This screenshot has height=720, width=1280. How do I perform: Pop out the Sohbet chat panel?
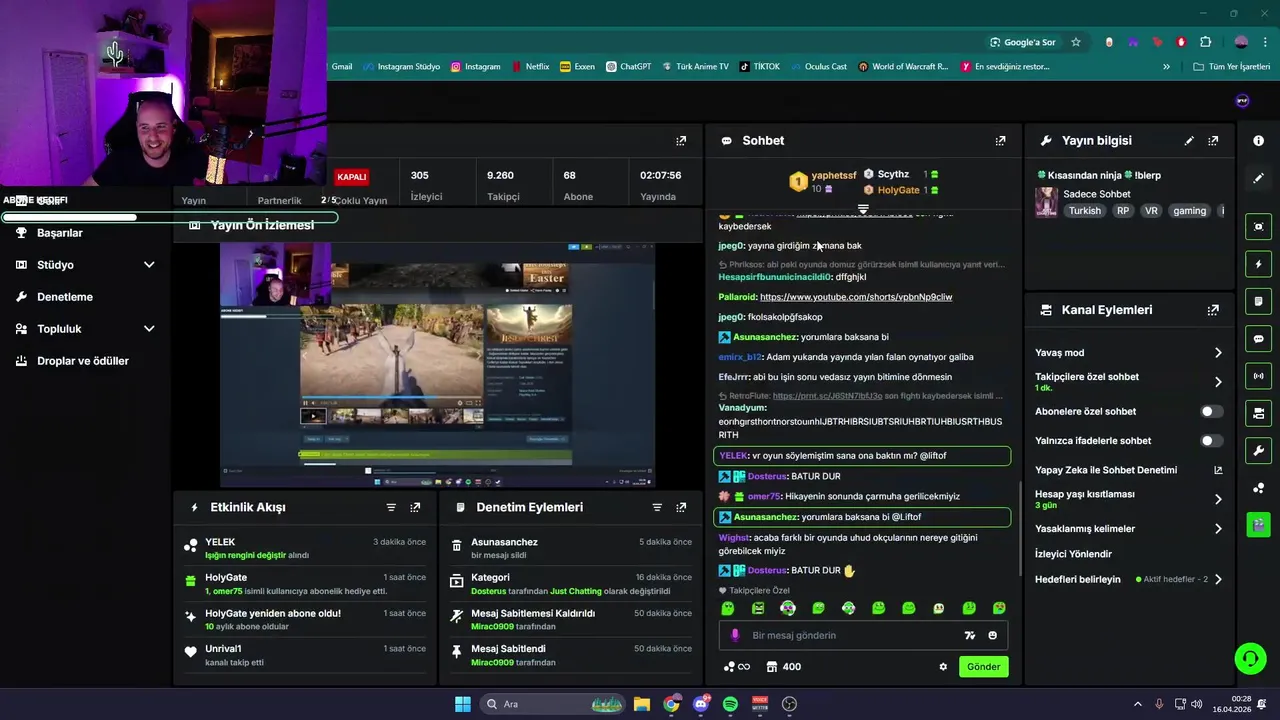click(1000, 141)
